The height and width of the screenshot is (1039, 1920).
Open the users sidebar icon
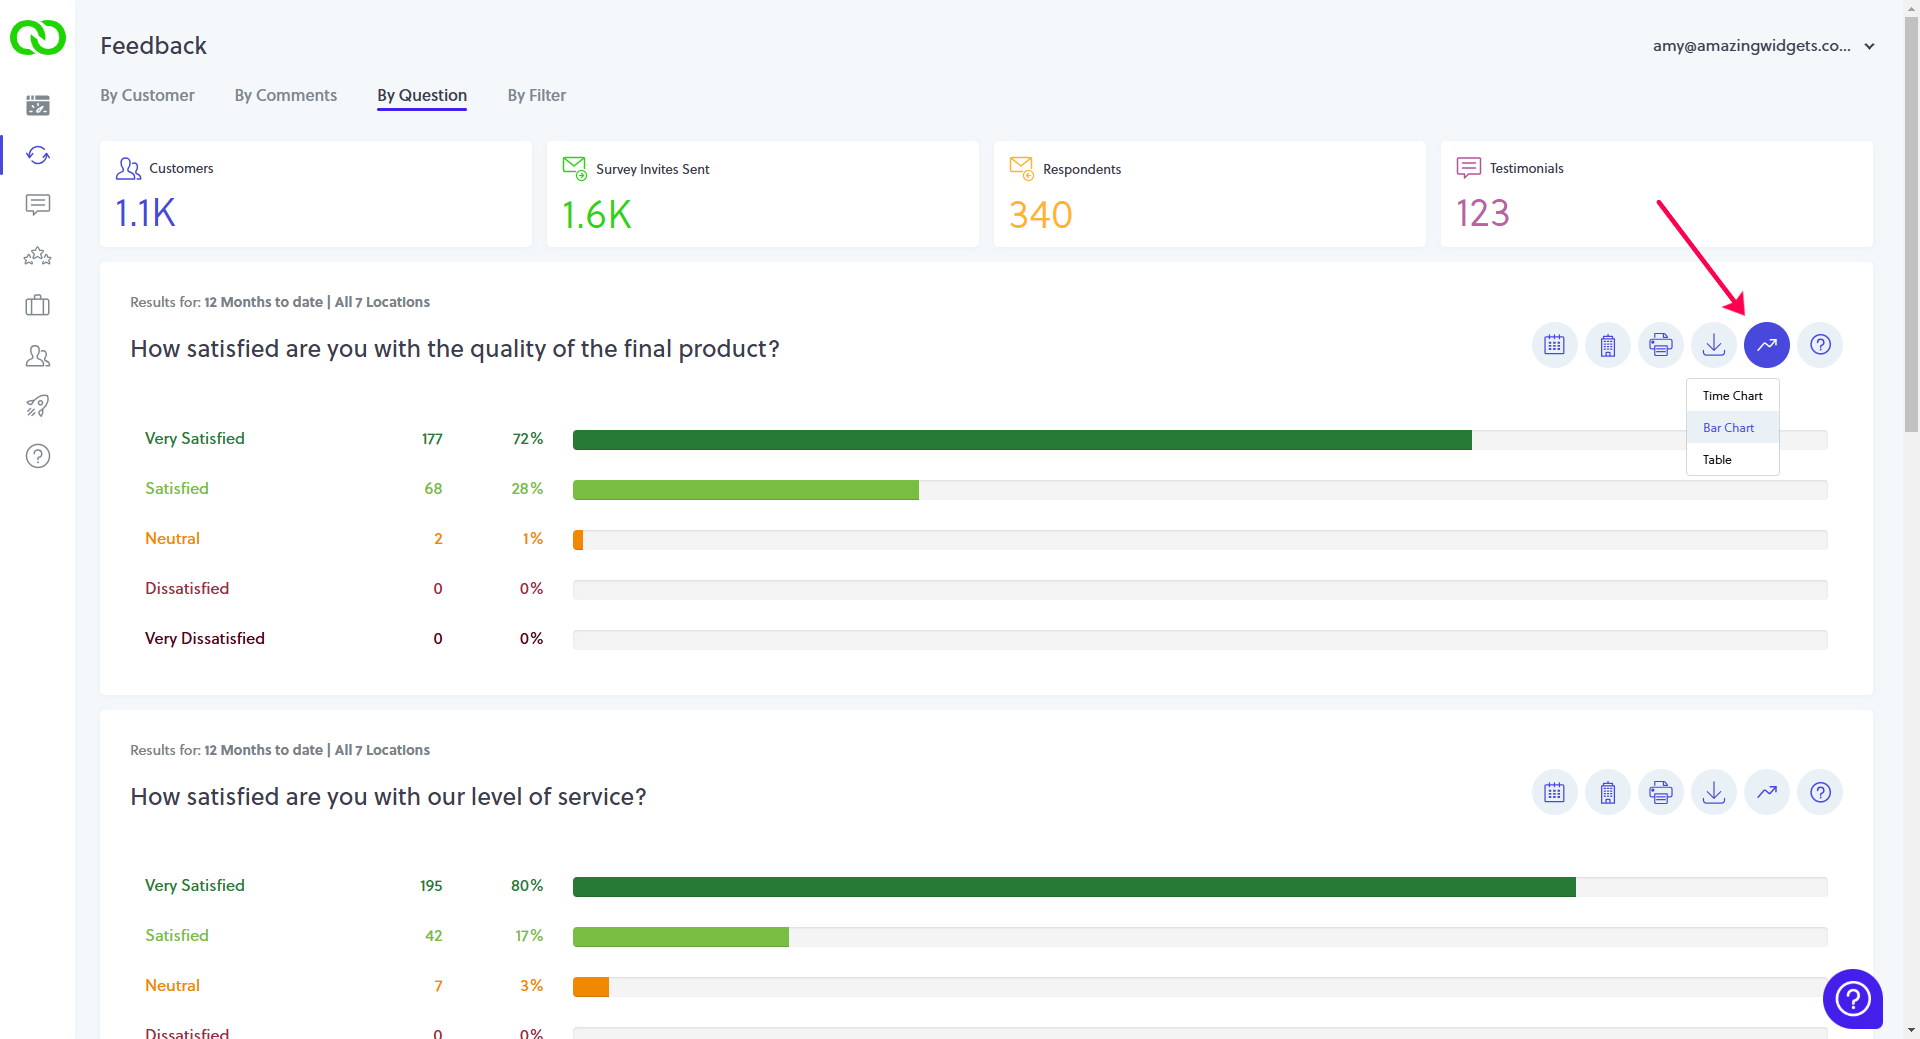[x=38, y=356]
